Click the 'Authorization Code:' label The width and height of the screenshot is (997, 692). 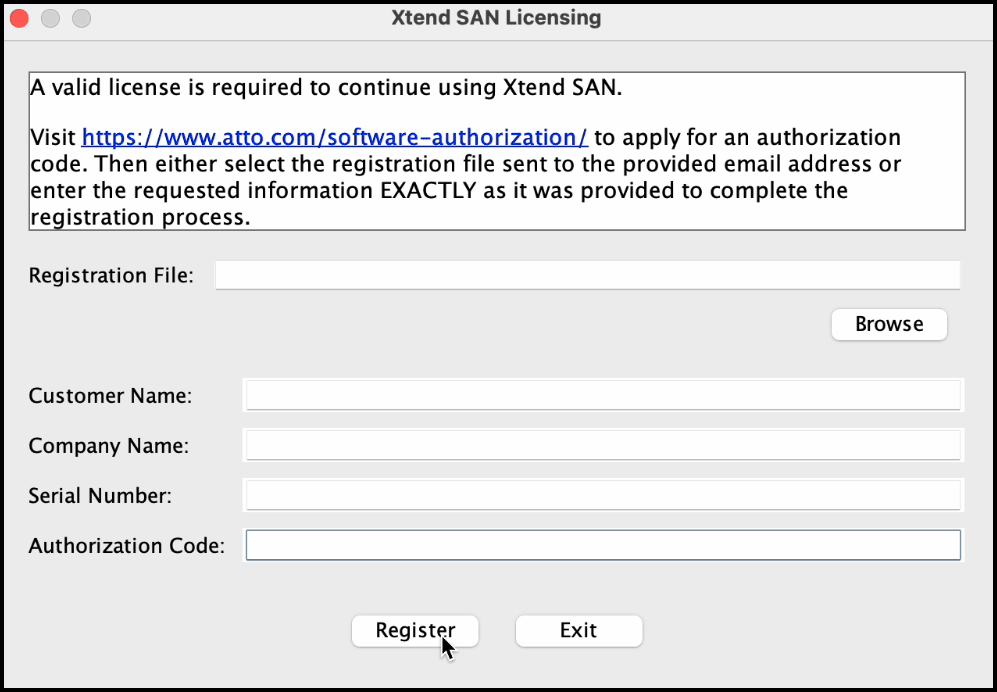(127, 546)
